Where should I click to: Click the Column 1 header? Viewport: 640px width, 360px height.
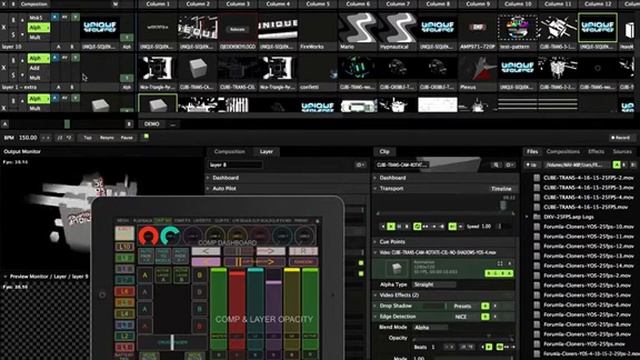pos(158,4)
